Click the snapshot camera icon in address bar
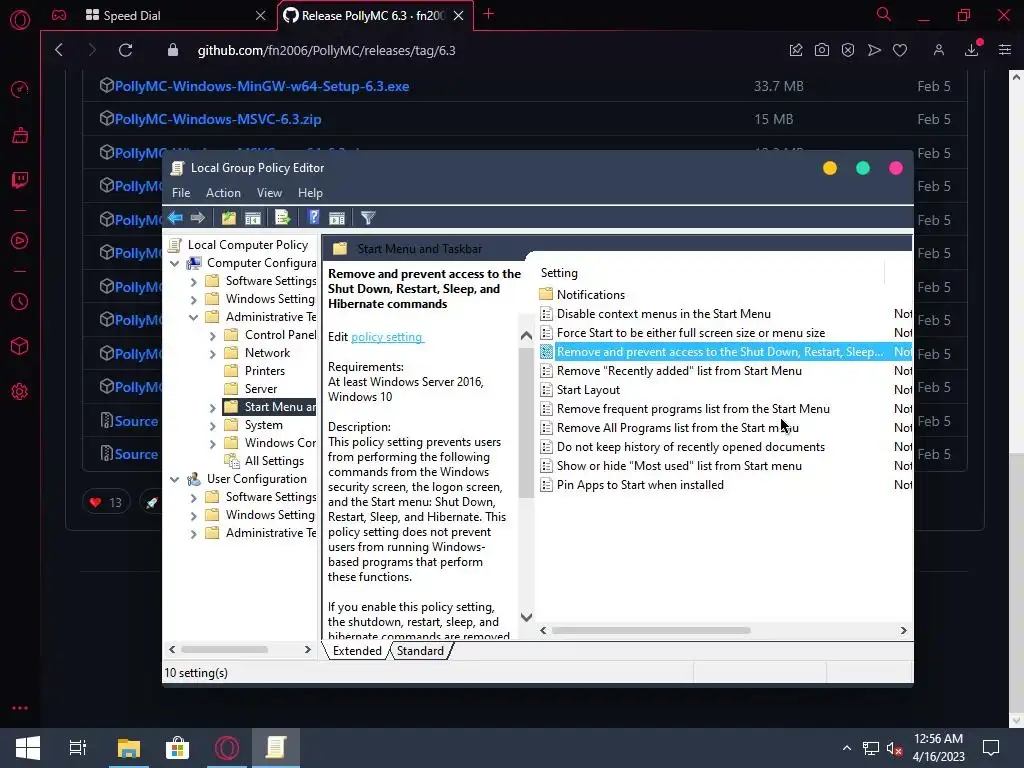This screenshot has height=768, width=1024. point(822,50)
